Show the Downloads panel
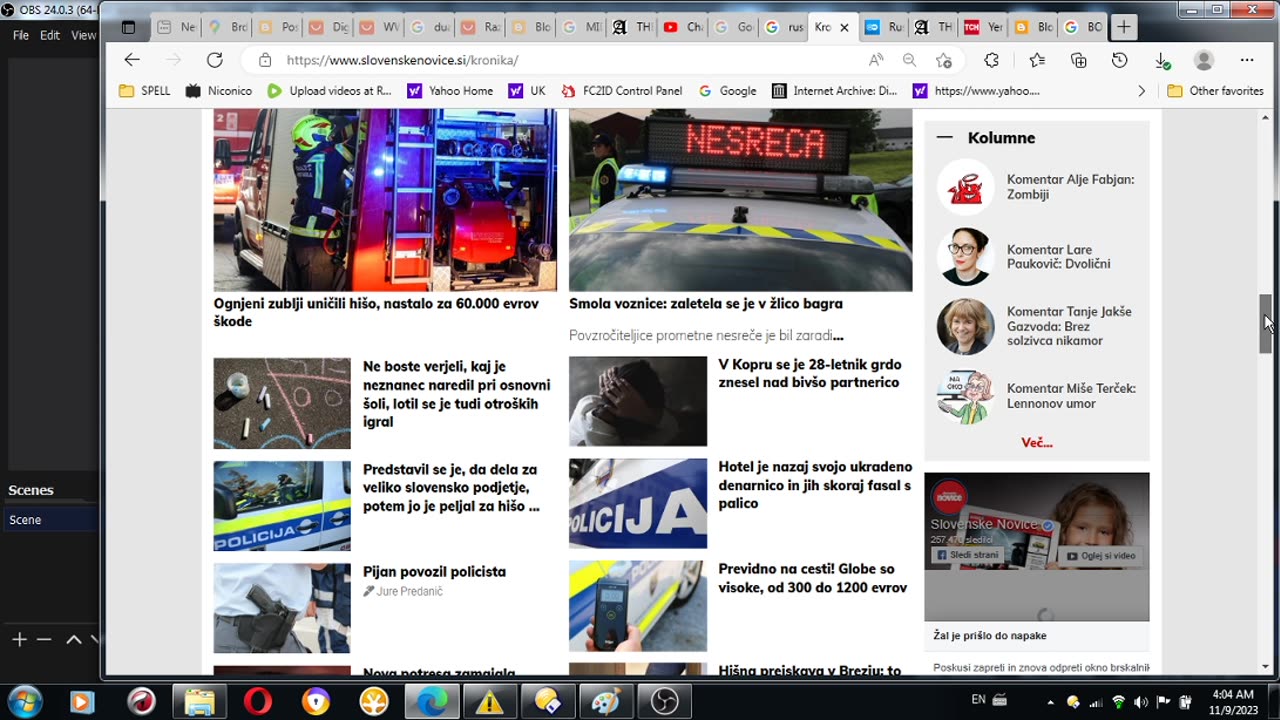Image resolution: width=1280 pixels, height=720 pixels. (x=1162, y=60)
